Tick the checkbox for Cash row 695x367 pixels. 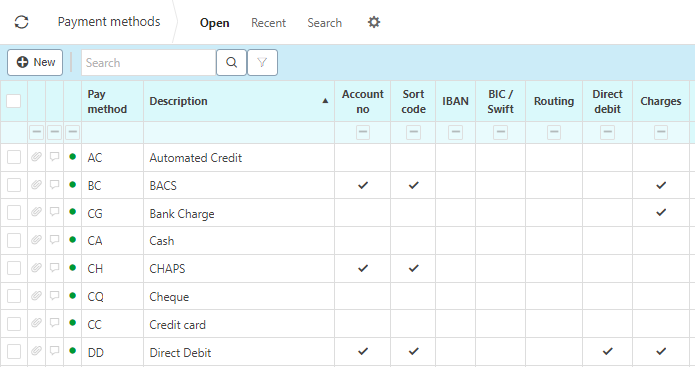point(14,240)
